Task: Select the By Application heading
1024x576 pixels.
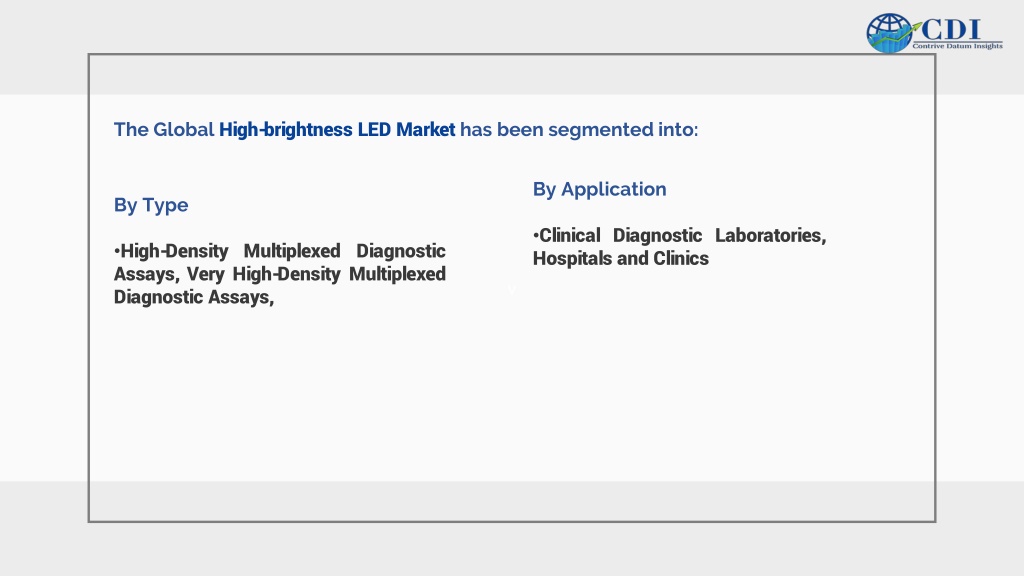Action: [x=600, y=189]
